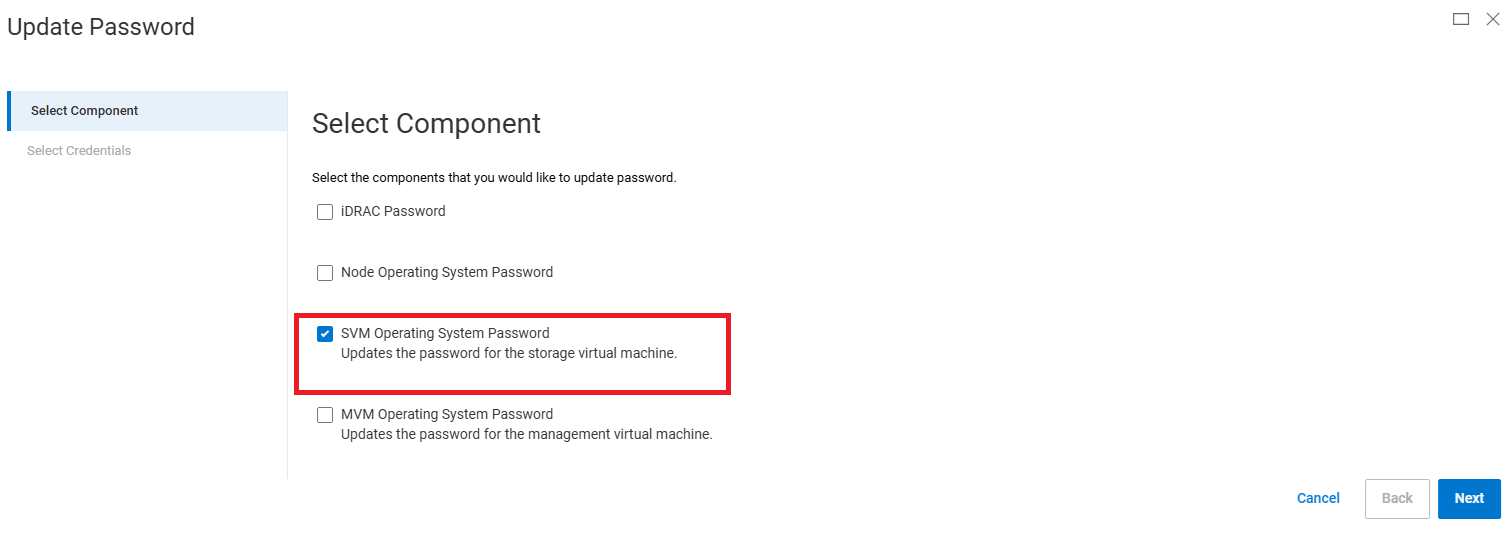Open the Select Component wizard step
Screen dimensions: 1508x541
click(x=85, y=111)
